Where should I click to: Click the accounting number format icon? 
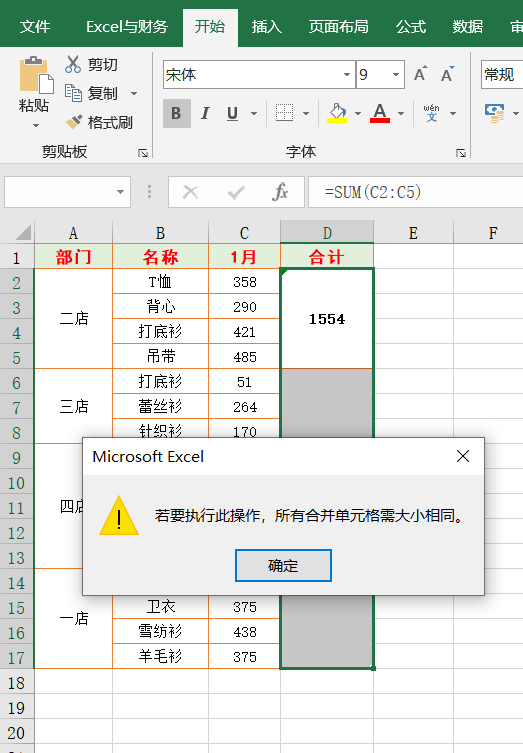(495, 113)
